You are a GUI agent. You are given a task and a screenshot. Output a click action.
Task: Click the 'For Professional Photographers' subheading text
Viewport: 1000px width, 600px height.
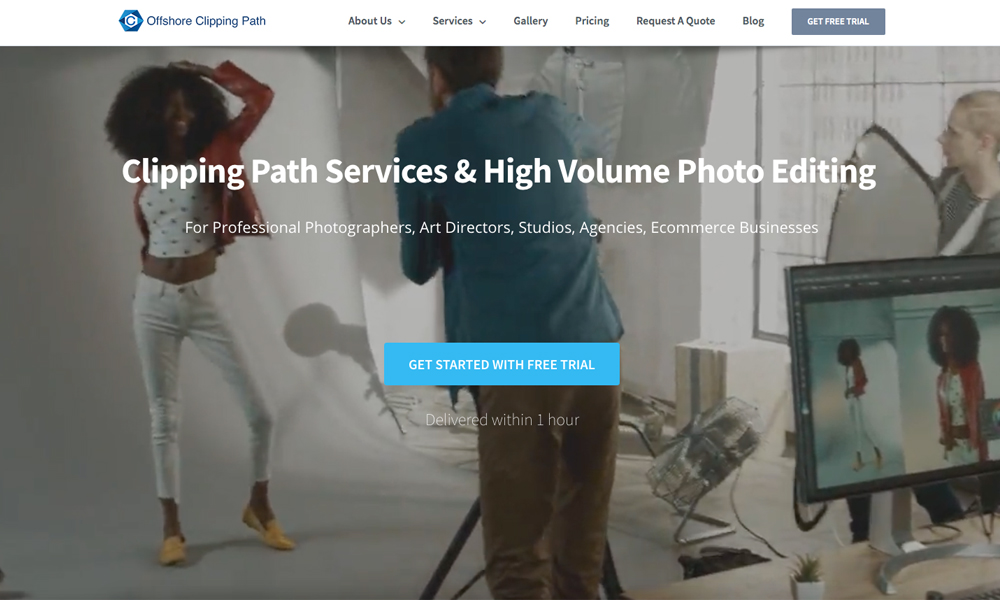501,227
